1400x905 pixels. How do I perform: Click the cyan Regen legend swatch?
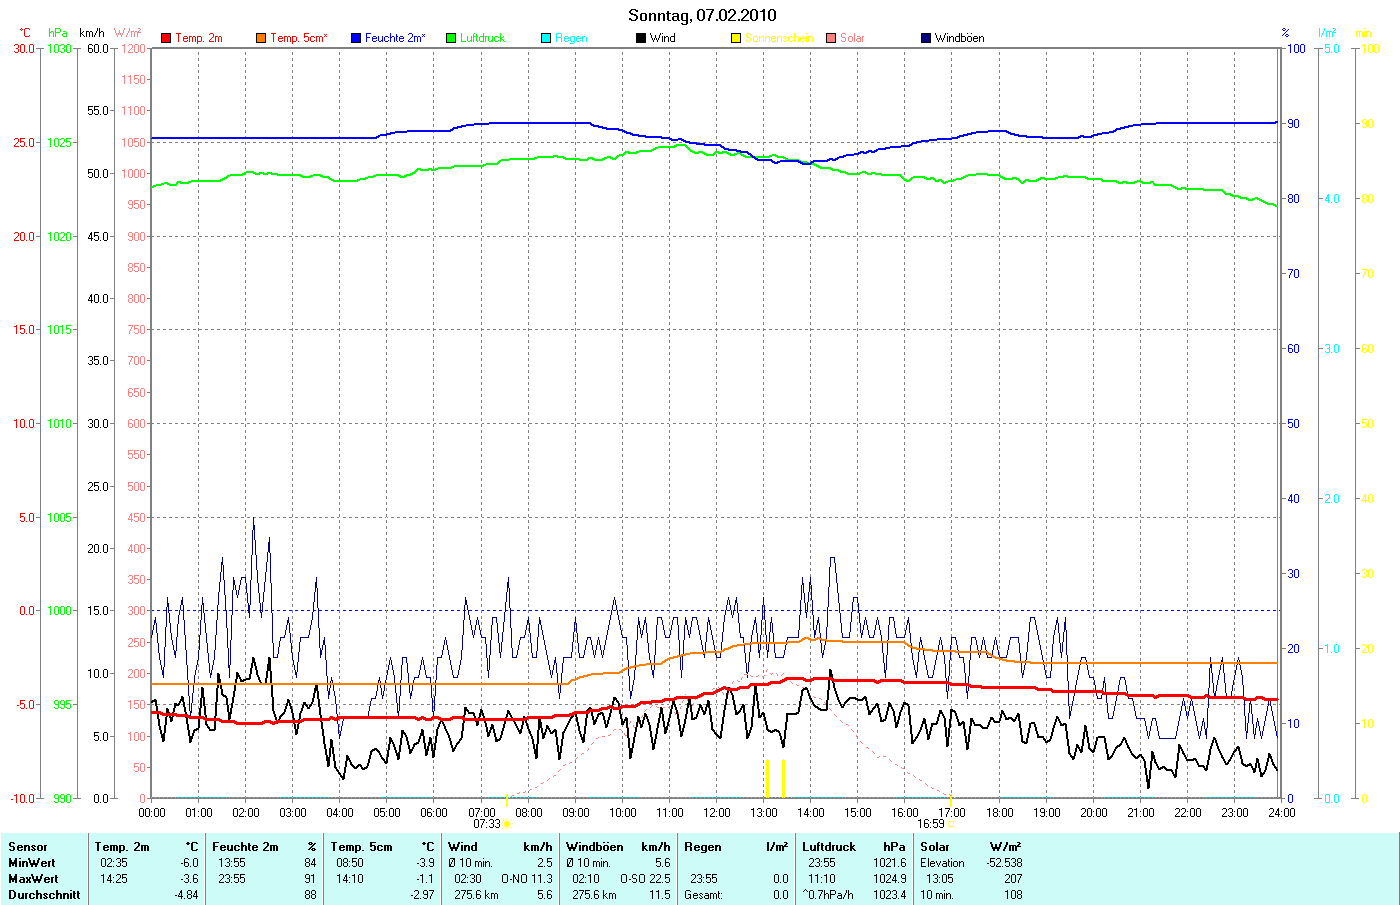546,38
